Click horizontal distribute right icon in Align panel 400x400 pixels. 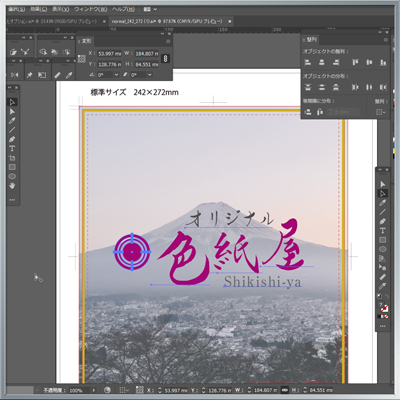383,87
